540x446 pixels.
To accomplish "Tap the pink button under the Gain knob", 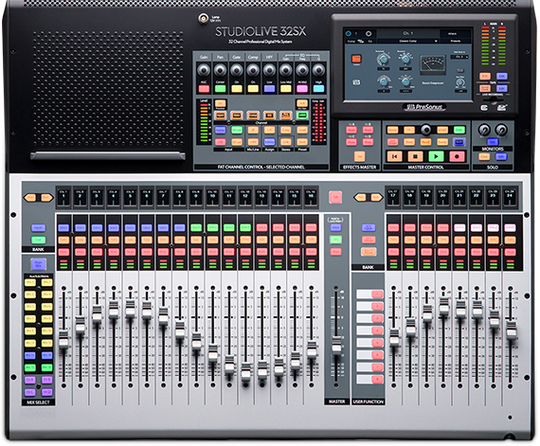I will click(204, 89).
